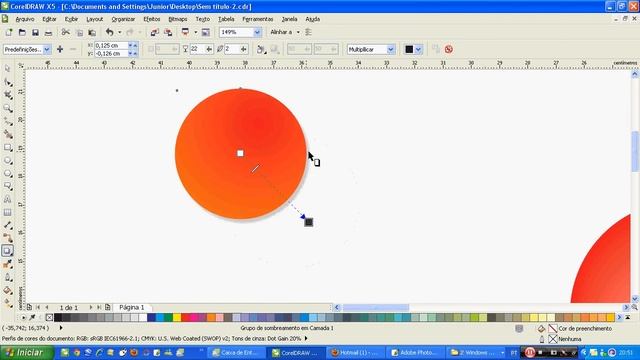Viewport: 640px width, 360px height.
Task: Open the zoom level 149% dropdown
Action: coord(257,32)
